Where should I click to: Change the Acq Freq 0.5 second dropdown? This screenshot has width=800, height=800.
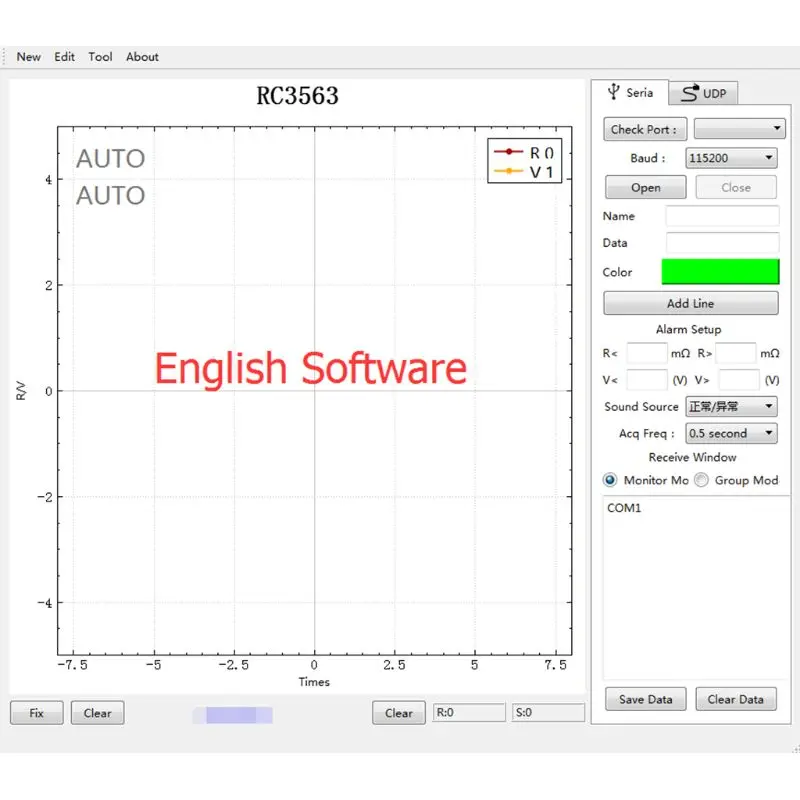click(x=731, y=434)
